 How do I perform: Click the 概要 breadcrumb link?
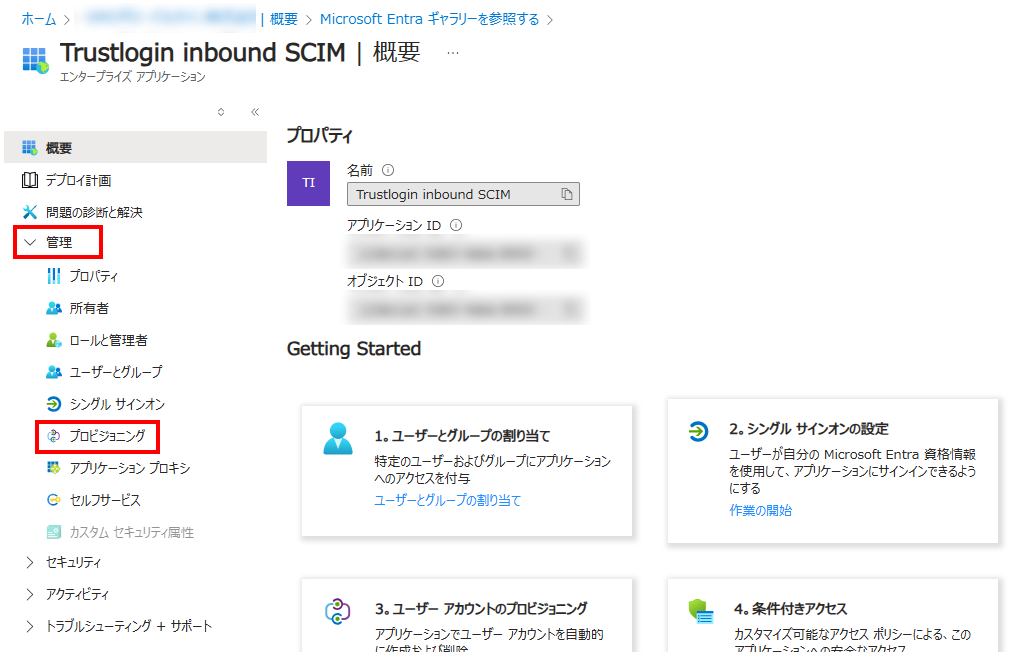pos(284,20)
